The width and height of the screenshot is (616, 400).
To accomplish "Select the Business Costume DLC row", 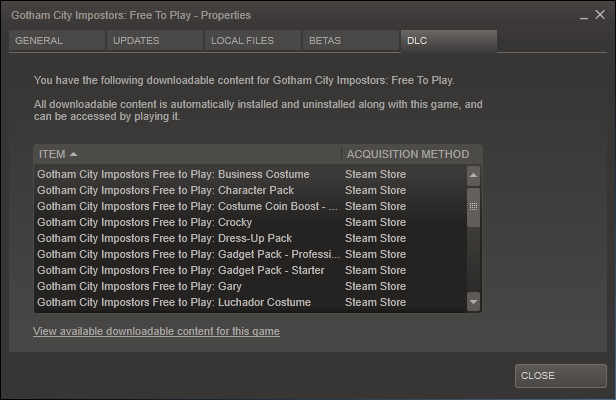I will (x=250, y=174).
